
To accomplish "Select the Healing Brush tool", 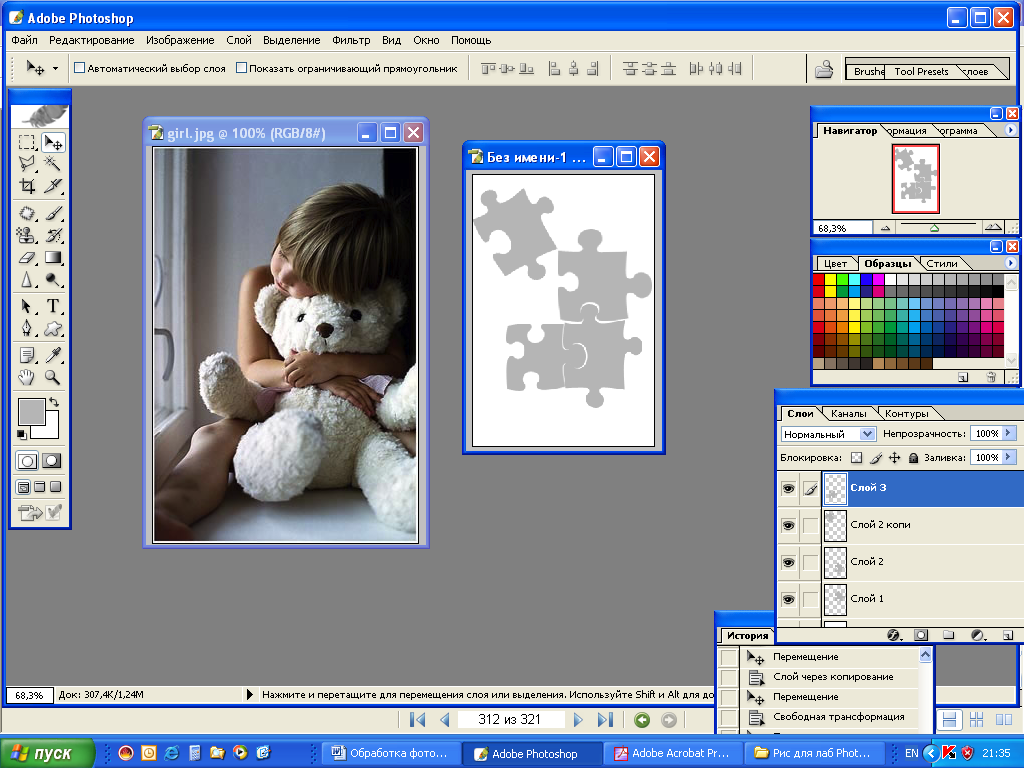I will pos(27,213).
